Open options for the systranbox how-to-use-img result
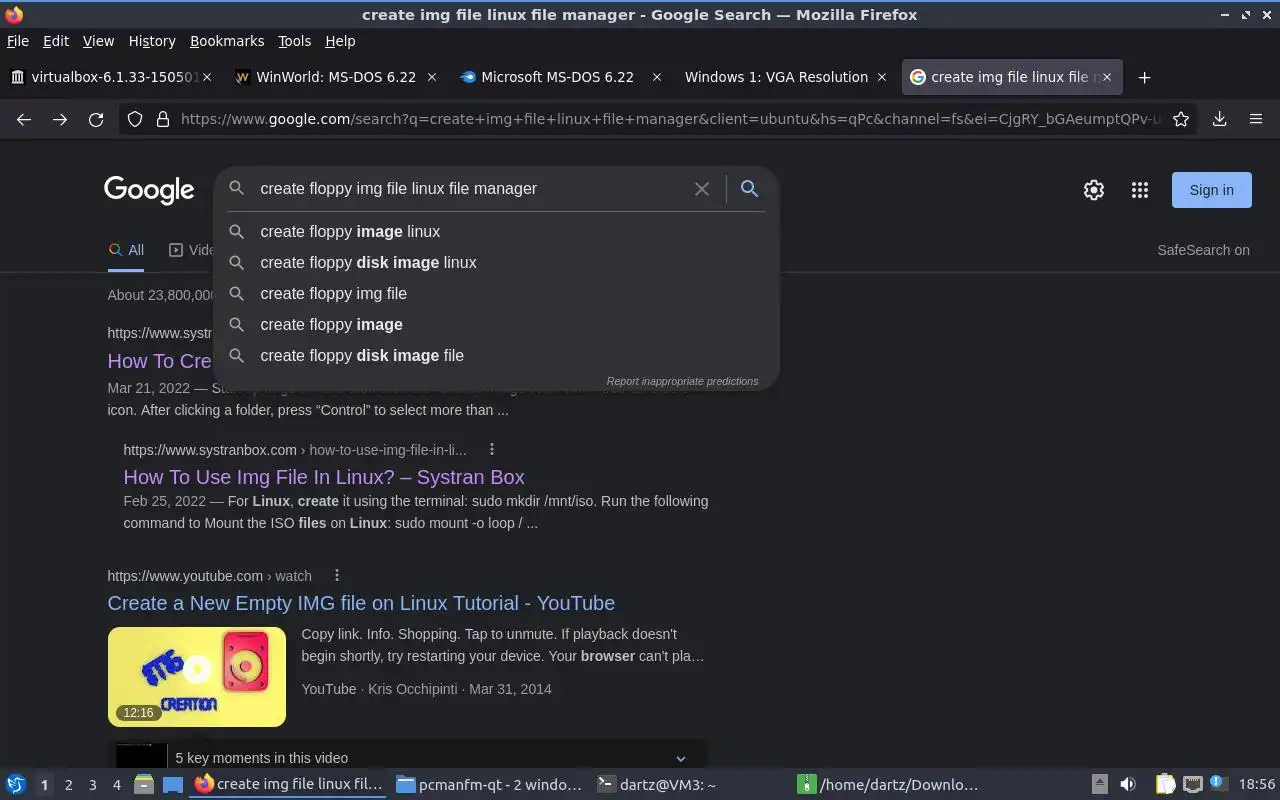 491,449
